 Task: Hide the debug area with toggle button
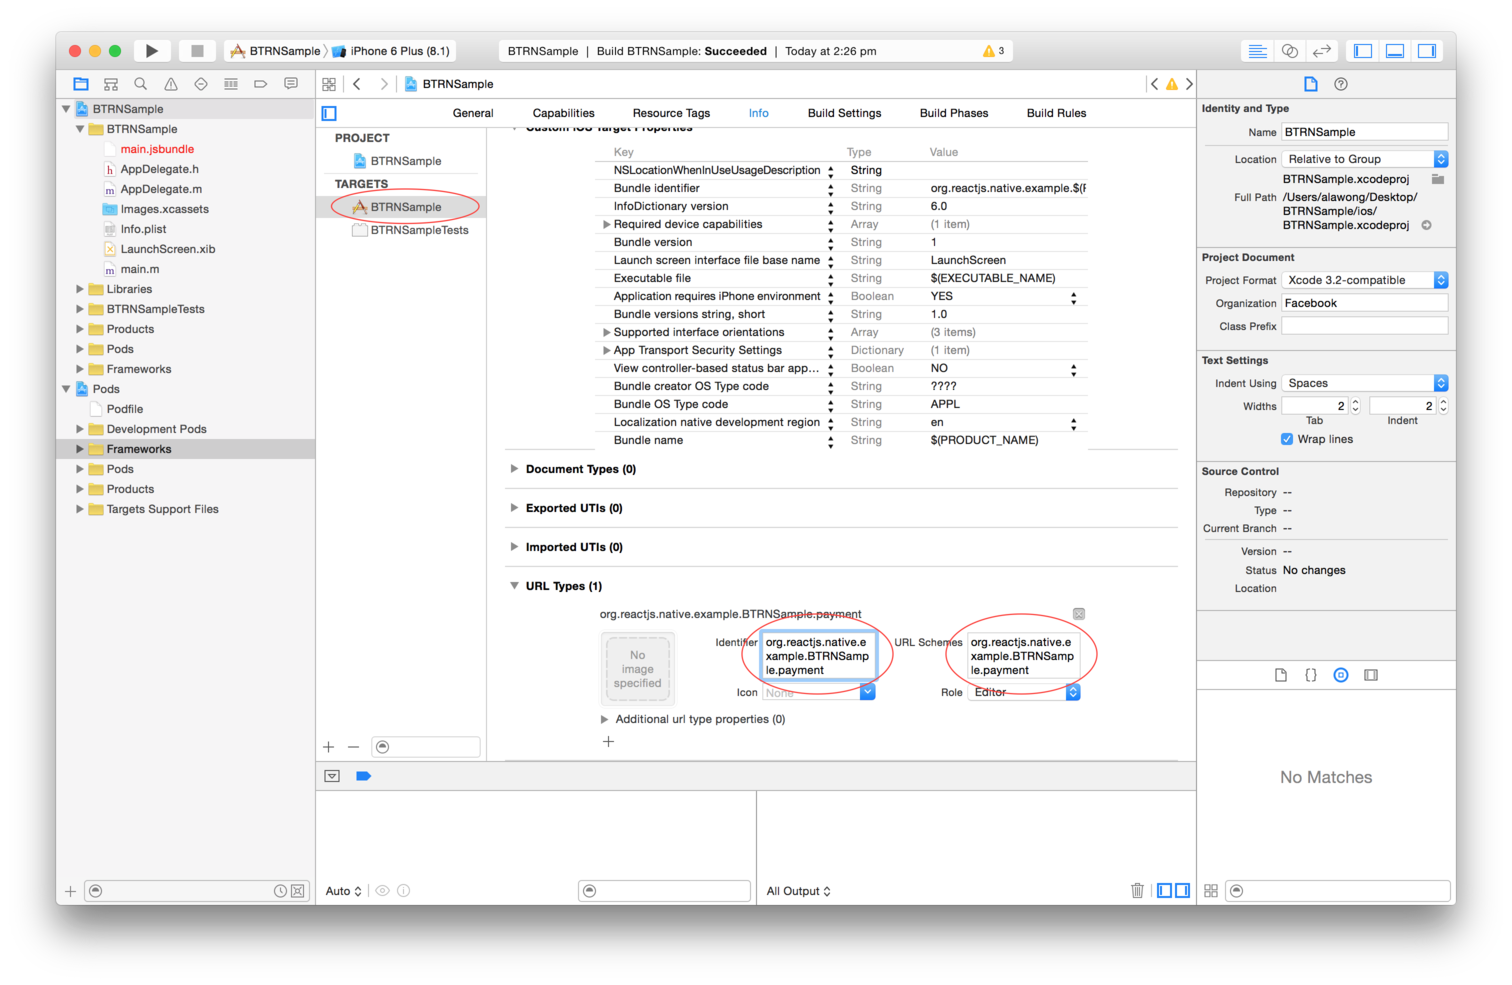332,776
